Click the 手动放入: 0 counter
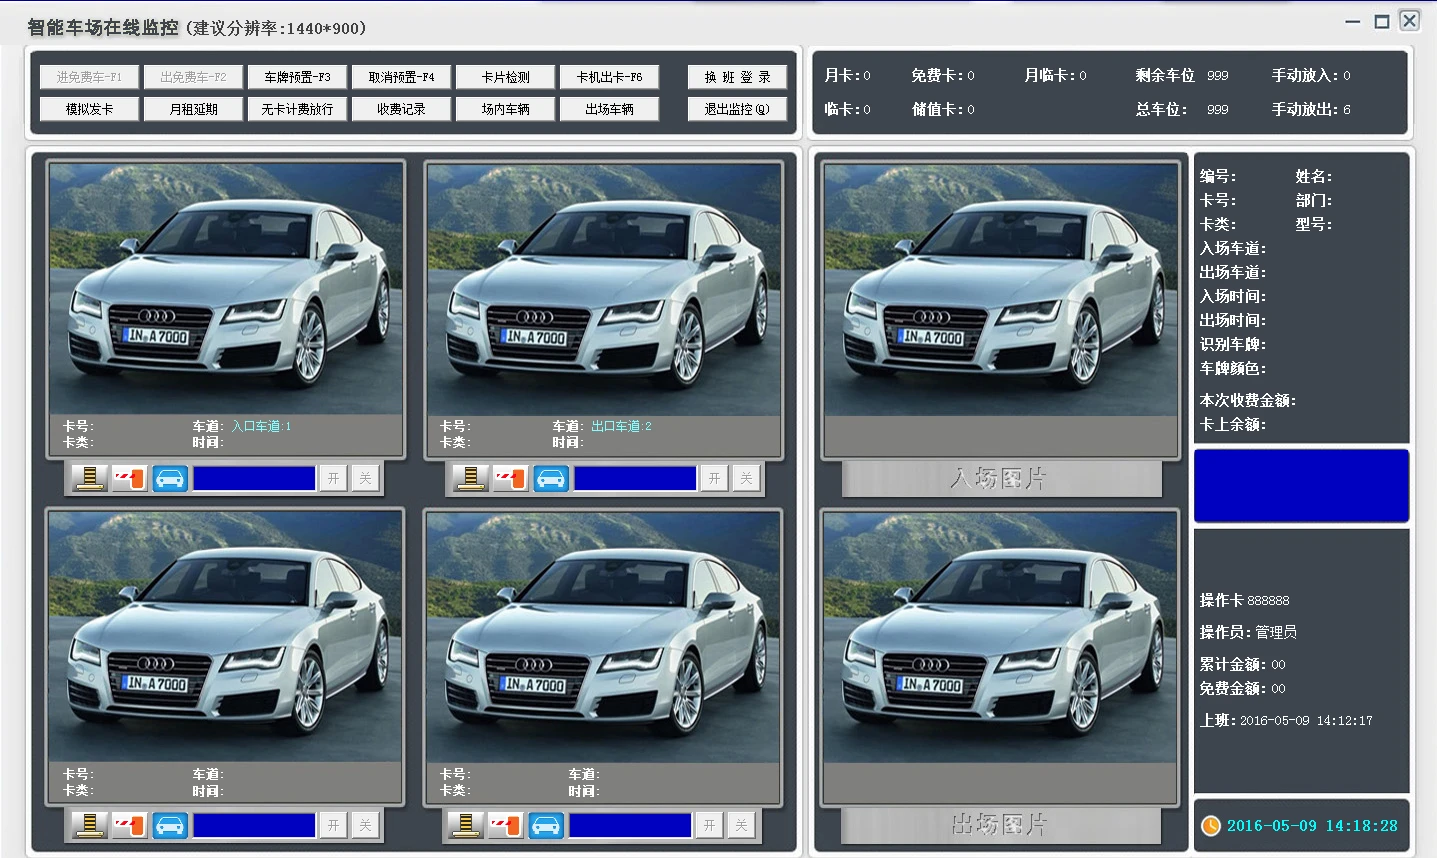Viewport: 1437px width, 858px height. click(x=1311, y=75)
